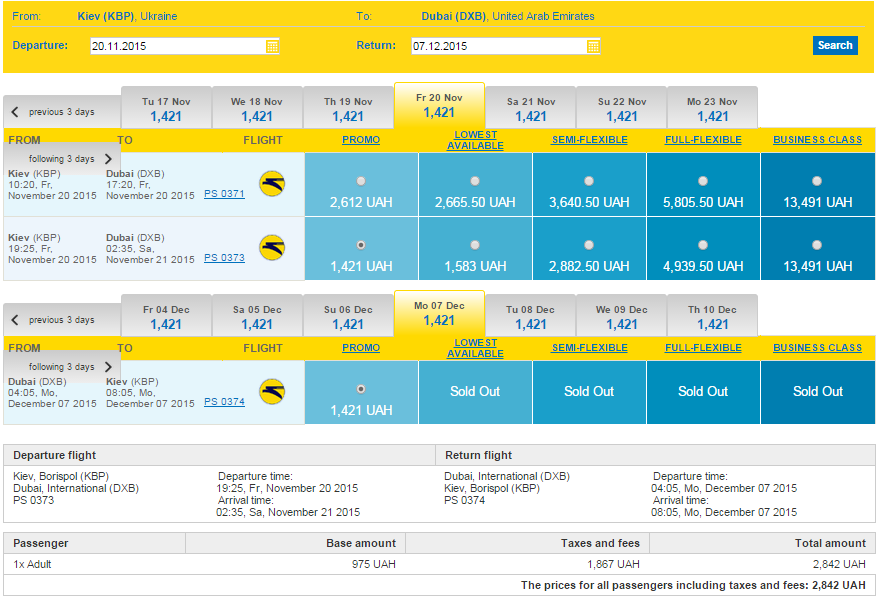Select Business Class fare on PS 0373

(x=817, y=245)
